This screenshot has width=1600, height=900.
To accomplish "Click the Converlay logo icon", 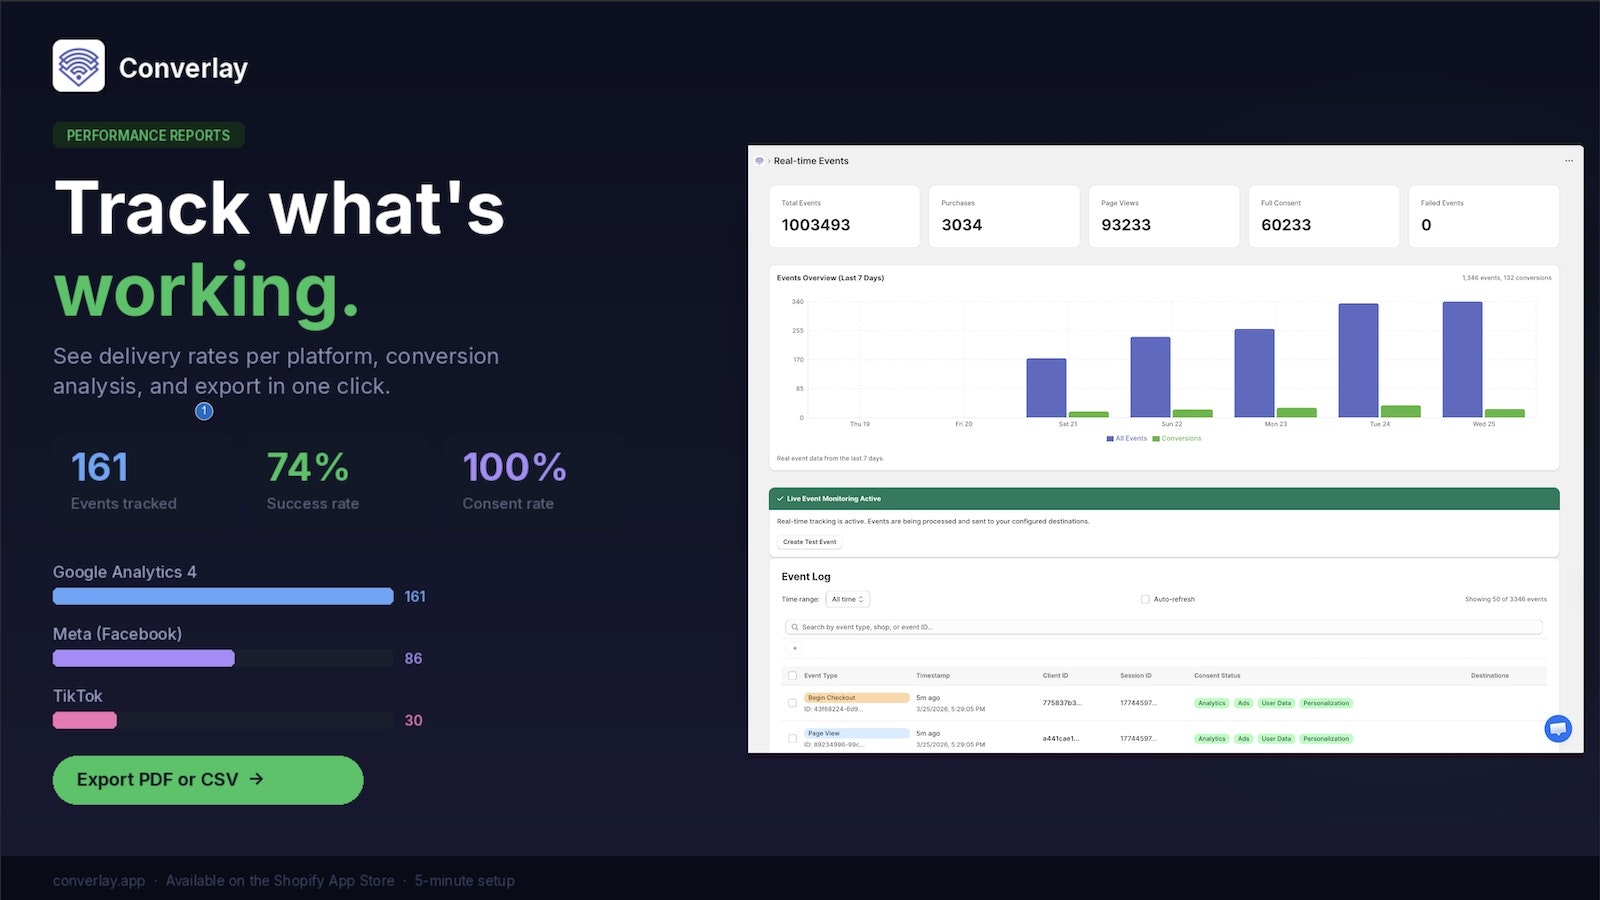I will coord(79,66).
